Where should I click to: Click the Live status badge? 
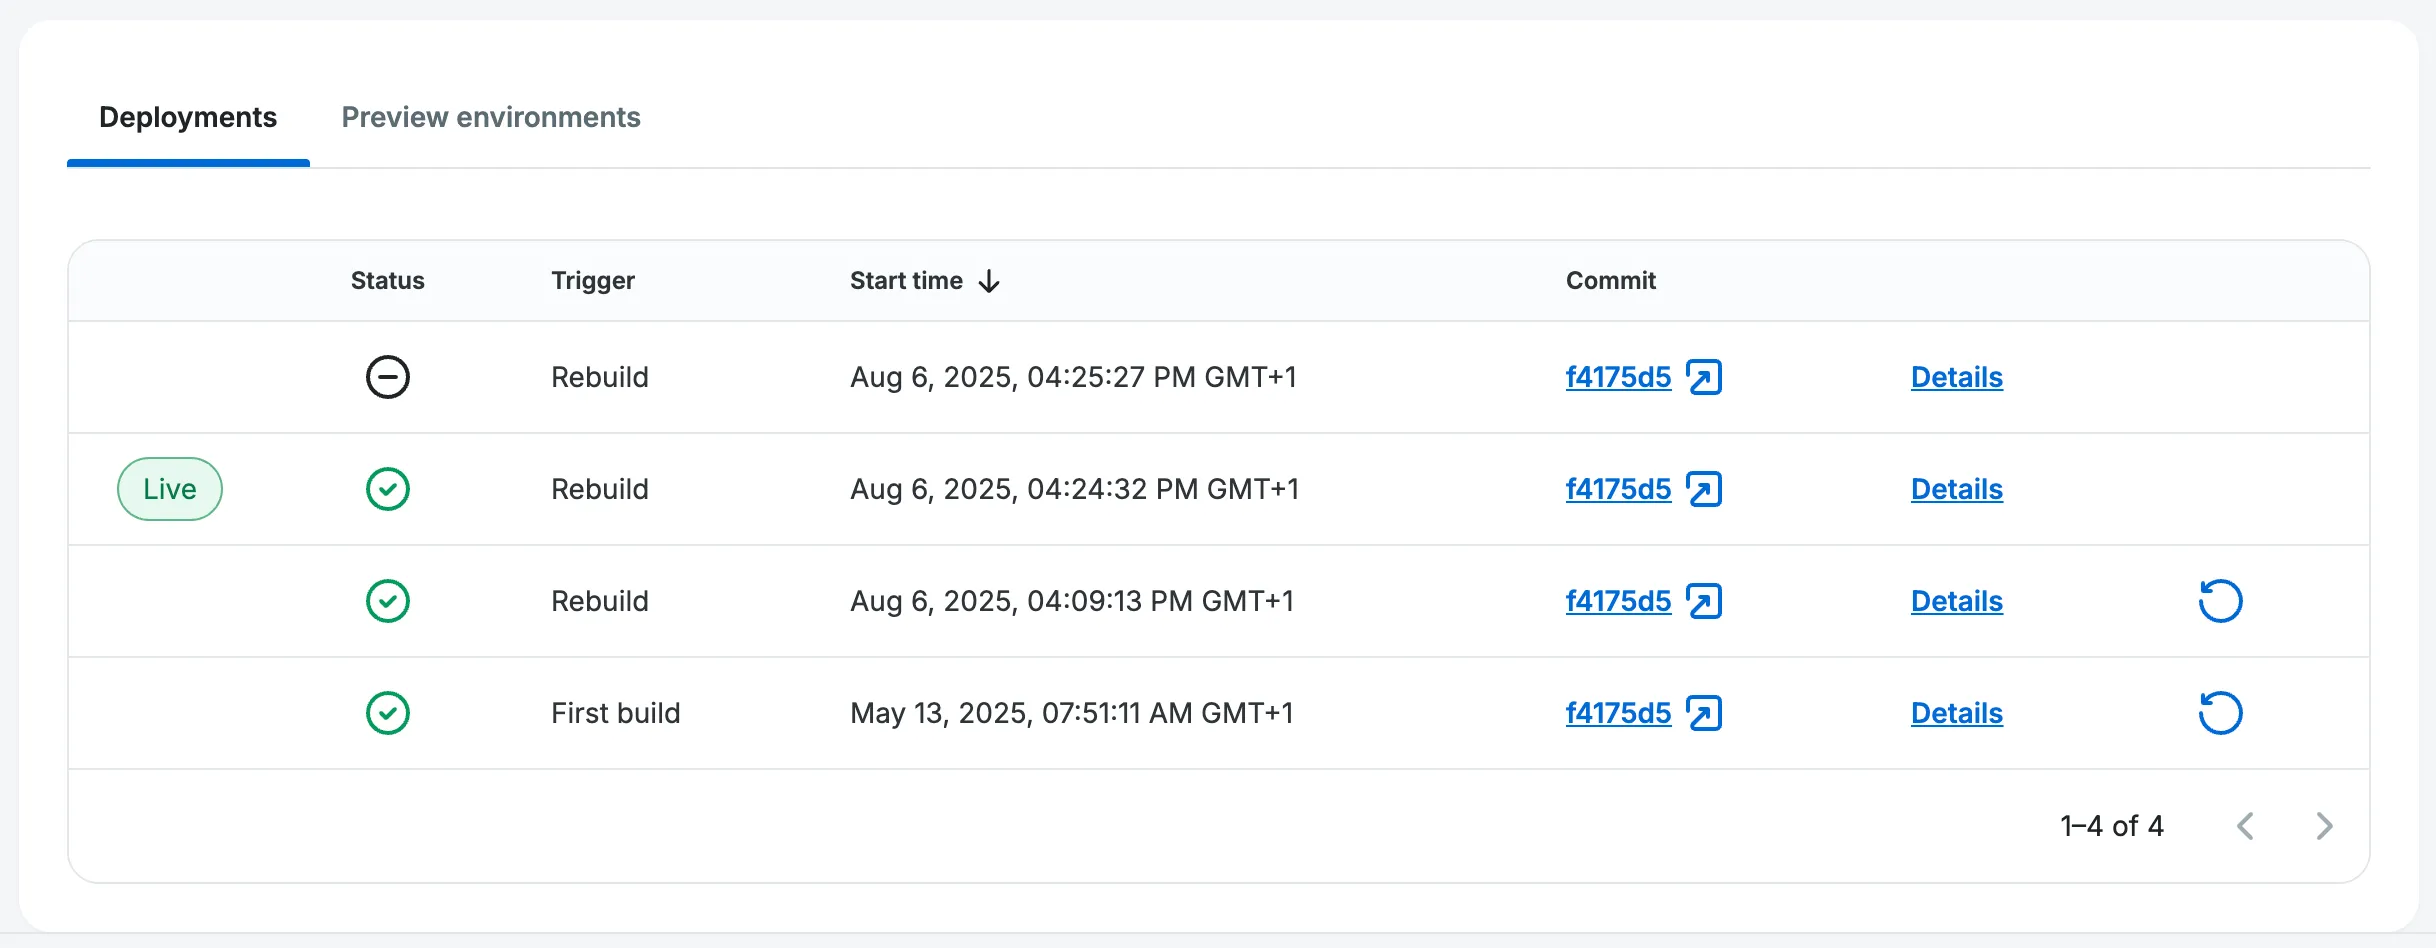pyautogui.click(x=169, y=489)
